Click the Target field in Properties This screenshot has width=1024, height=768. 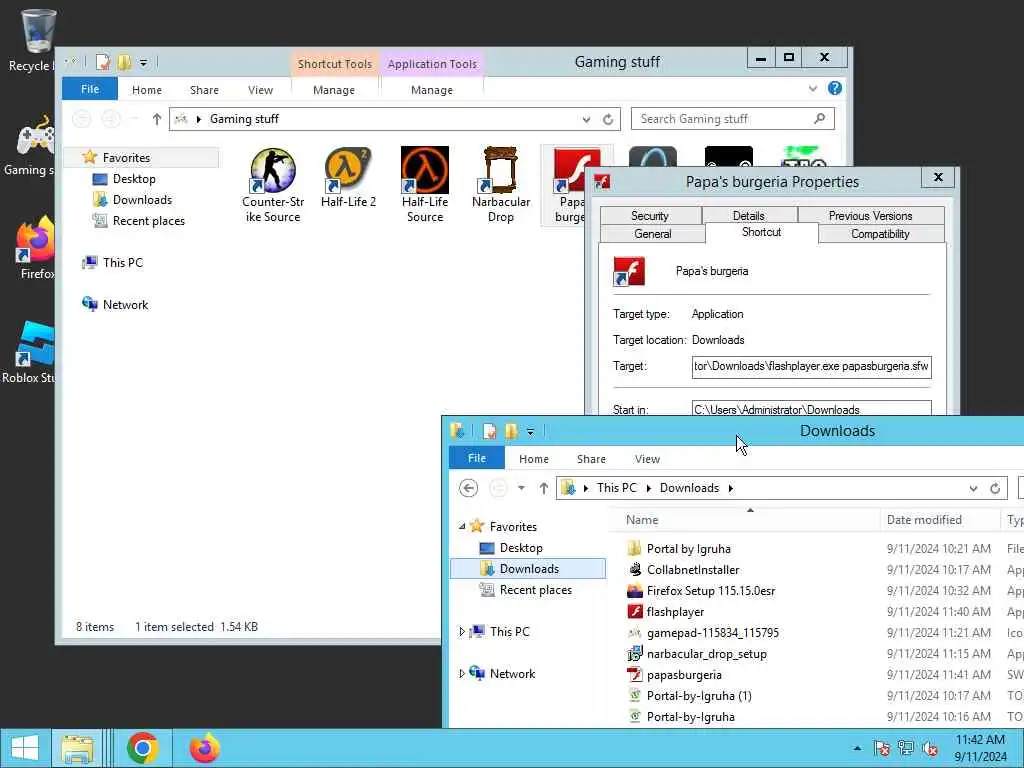811,366
